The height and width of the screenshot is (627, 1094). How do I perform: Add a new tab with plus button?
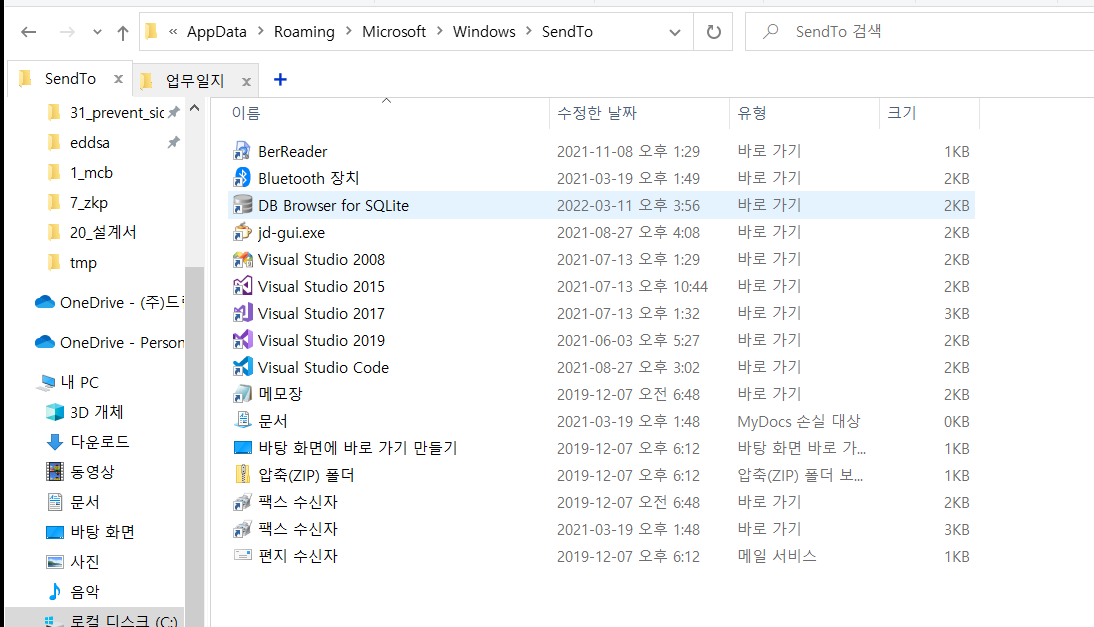(x=280, y=80)
